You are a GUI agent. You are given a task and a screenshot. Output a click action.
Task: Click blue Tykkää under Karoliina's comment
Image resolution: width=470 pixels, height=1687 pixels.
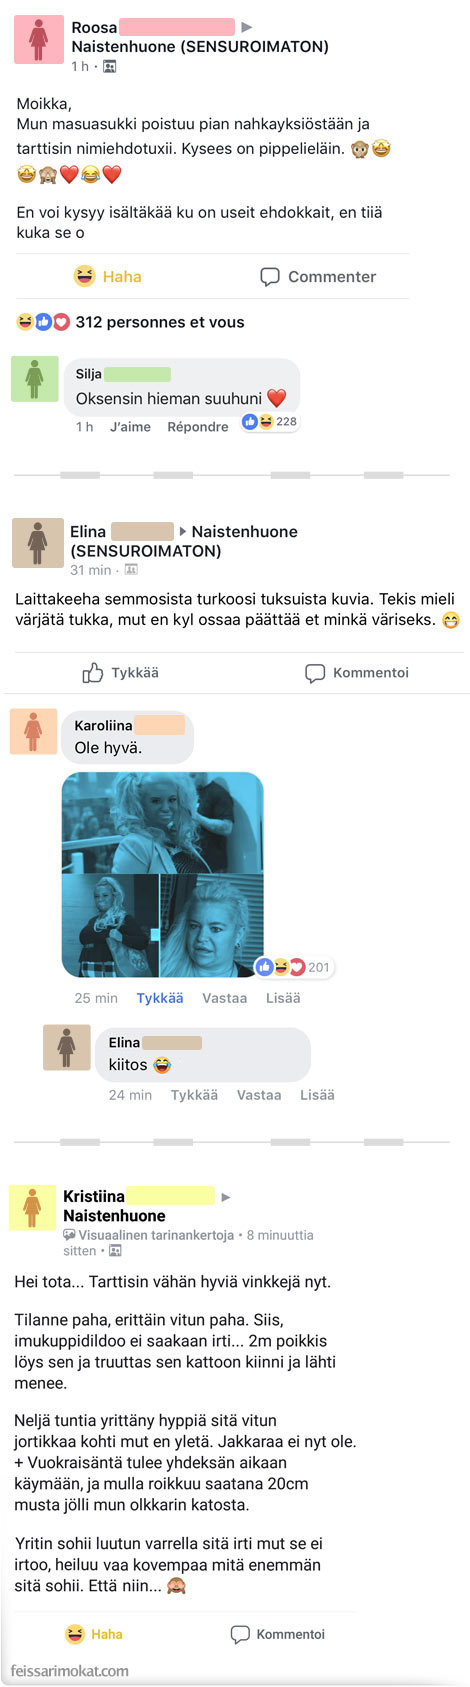pyautogui.click(x=160, y=998)
